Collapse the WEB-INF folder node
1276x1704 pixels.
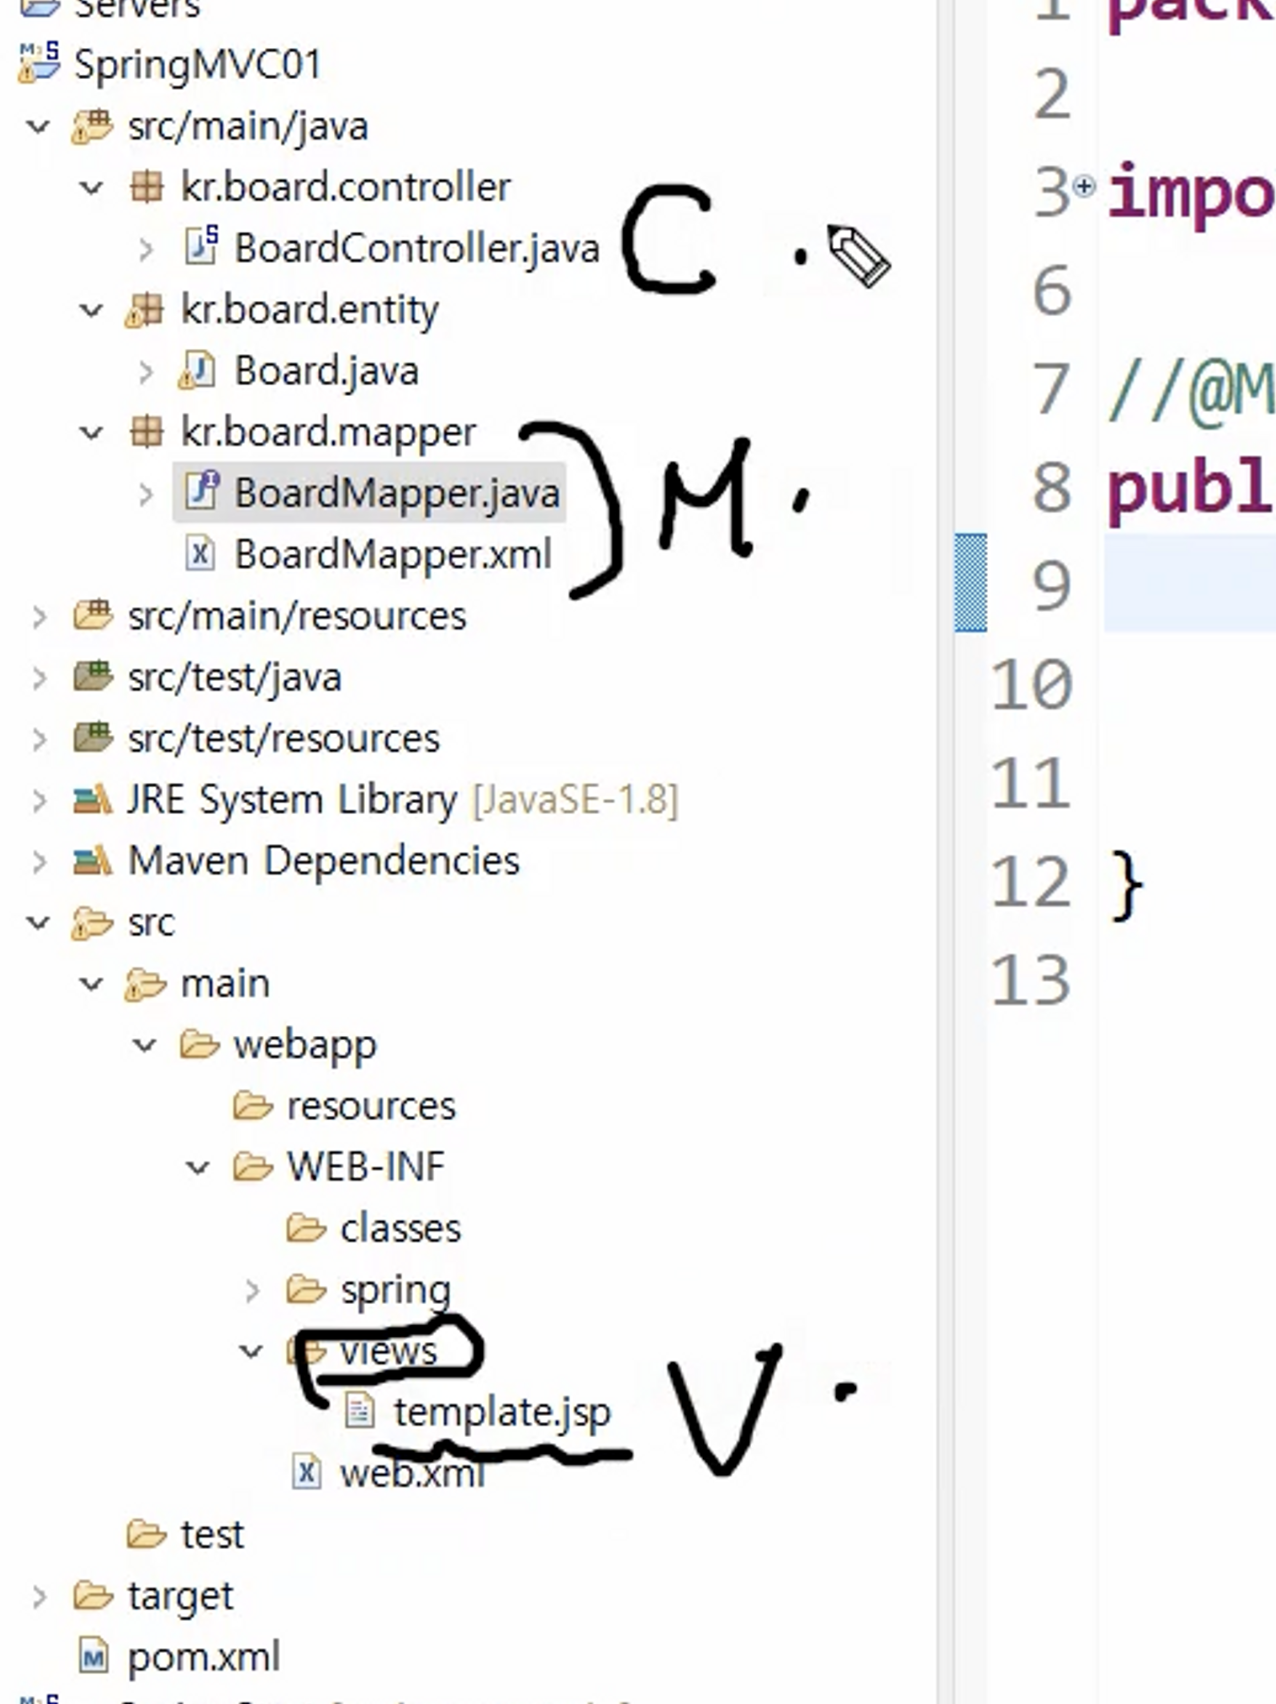click(x=198, y=1168)
